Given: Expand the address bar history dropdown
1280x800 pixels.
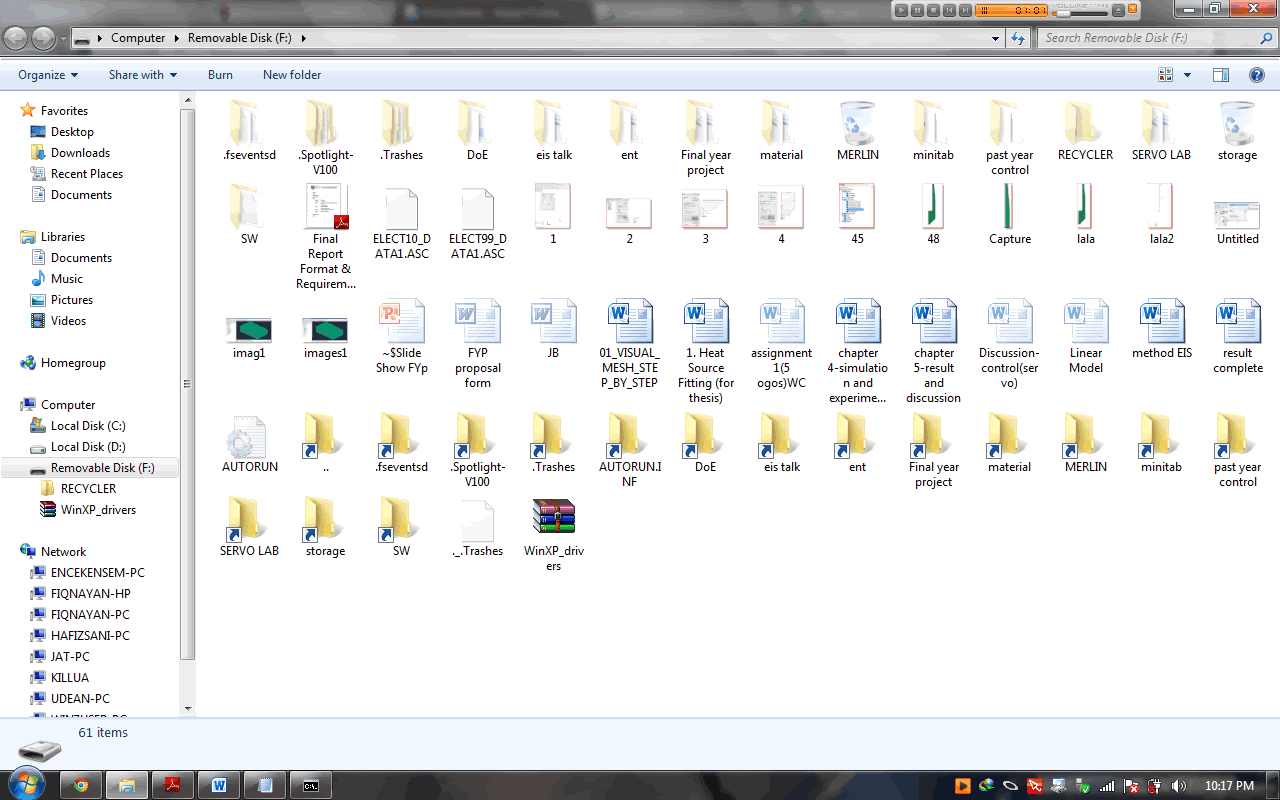Looking at the screenshot, I should pos(995,38).
